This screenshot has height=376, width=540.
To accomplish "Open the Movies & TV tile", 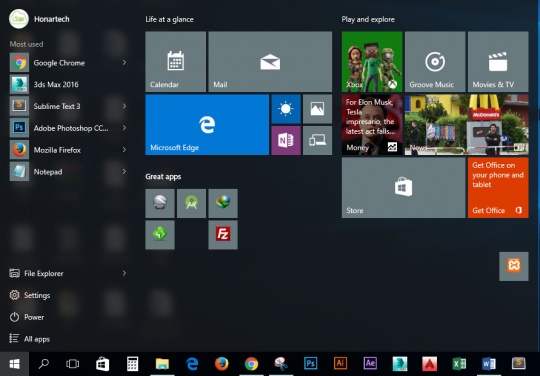I will pos(498,62).
